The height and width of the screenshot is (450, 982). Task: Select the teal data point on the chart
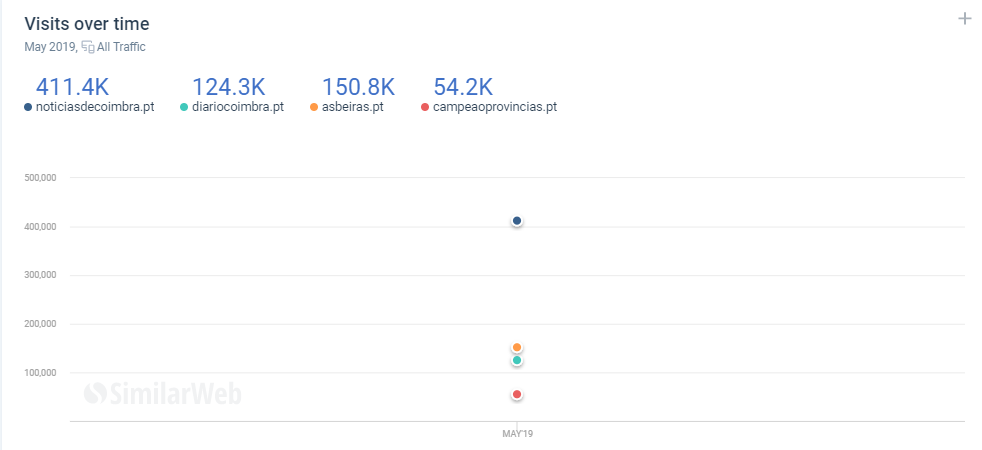517,361
